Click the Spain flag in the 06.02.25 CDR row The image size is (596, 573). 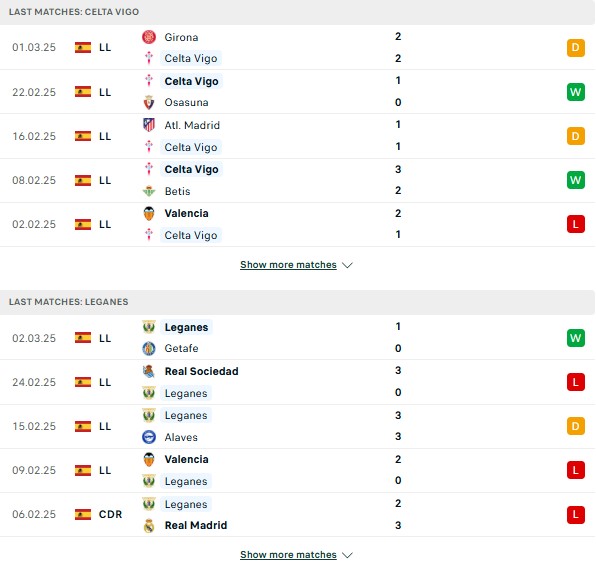point(83,514)
